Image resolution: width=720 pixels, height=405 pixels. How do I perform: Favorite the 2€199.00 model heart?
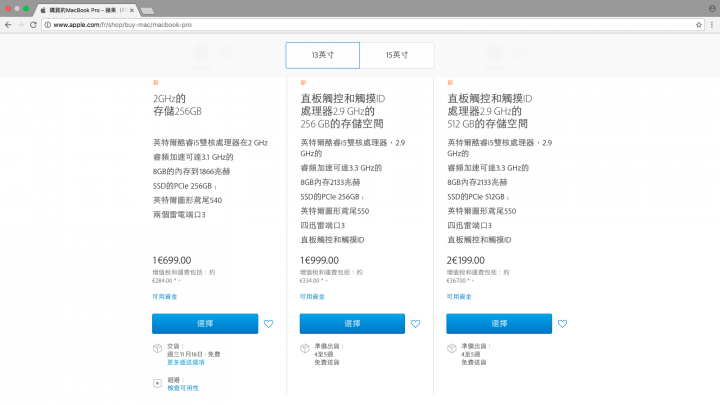[x=562, y=324]
